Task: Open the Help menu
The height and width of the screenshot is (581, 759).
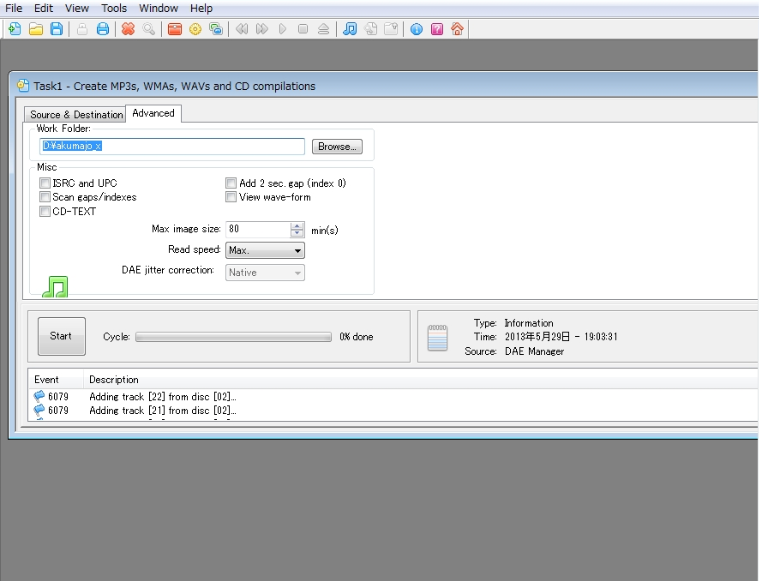Action: click(x=201, y=8)
